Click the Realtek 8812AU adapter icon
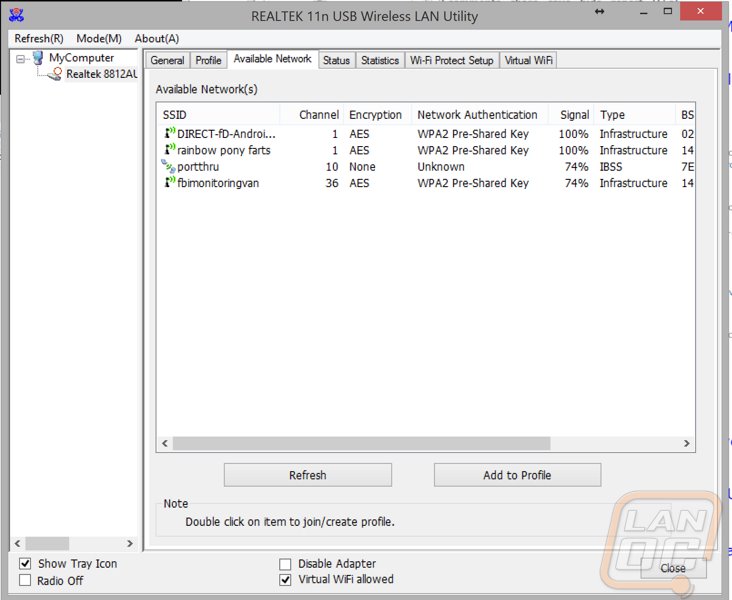This screenshot has height=600, width=732. [55, 74]
